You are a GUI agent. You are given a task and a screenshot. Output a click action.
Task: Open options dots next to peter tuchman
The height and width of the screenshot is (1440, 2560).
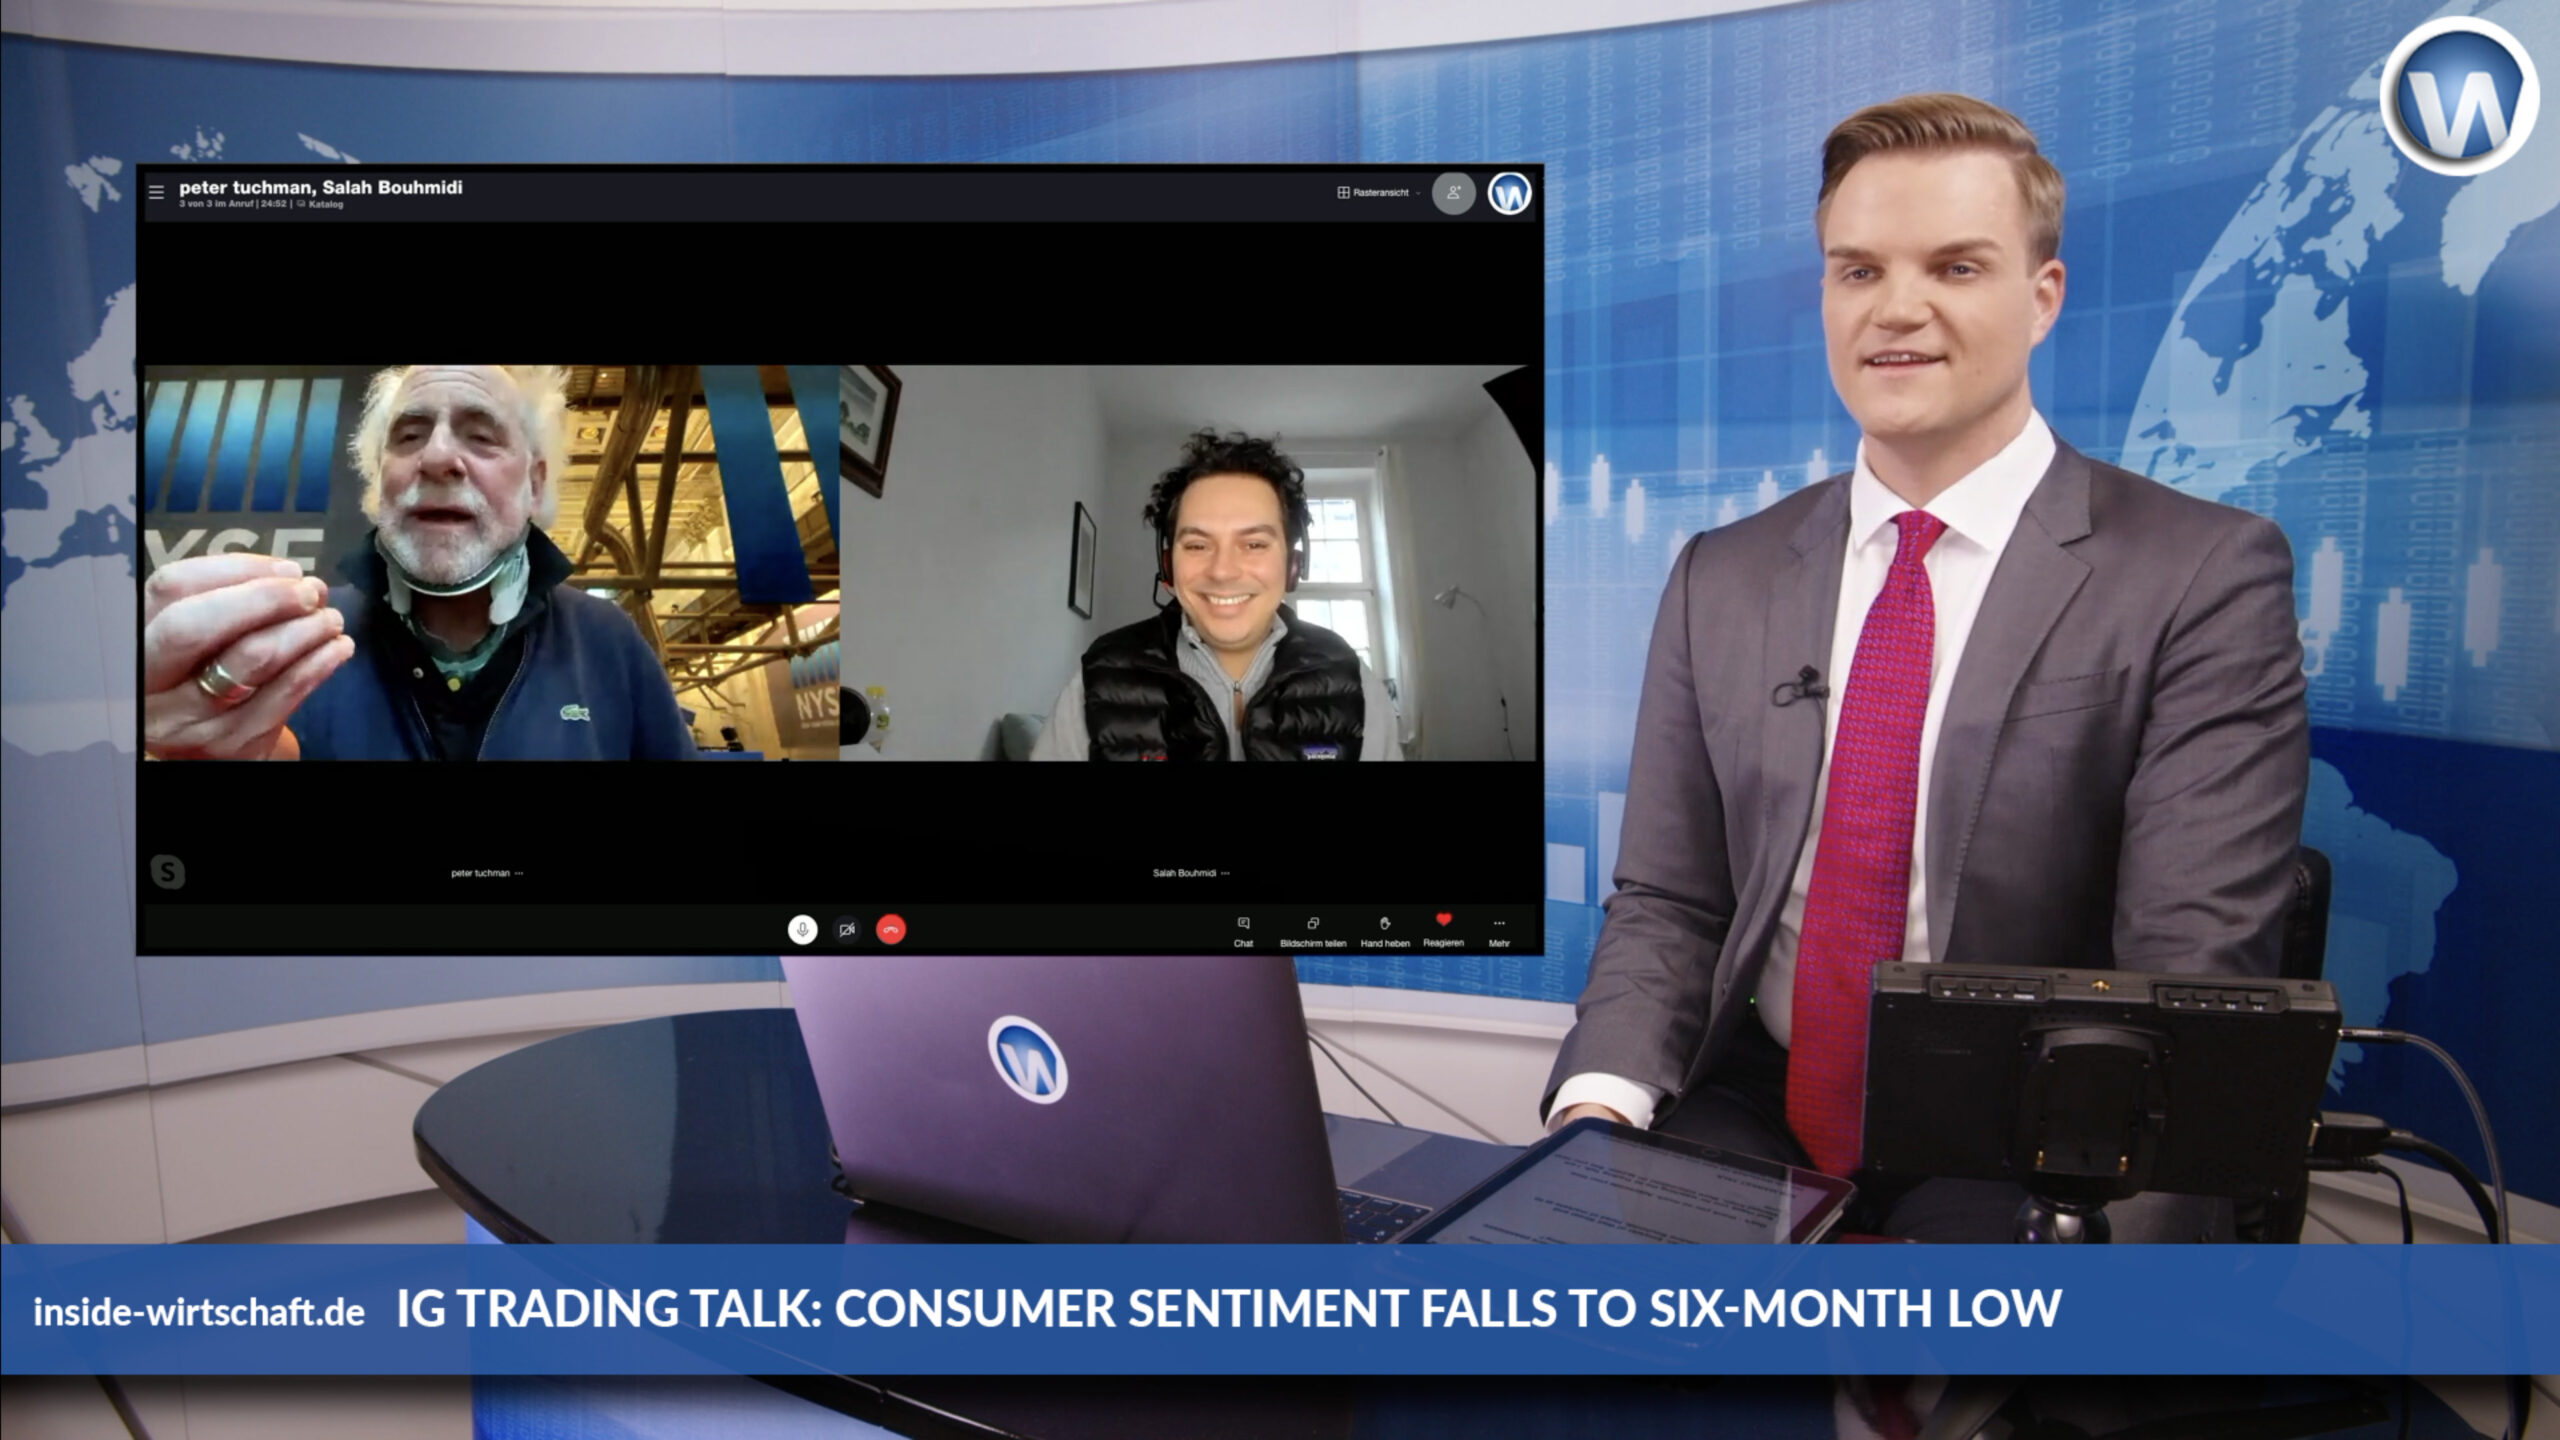tap(519, 873)
